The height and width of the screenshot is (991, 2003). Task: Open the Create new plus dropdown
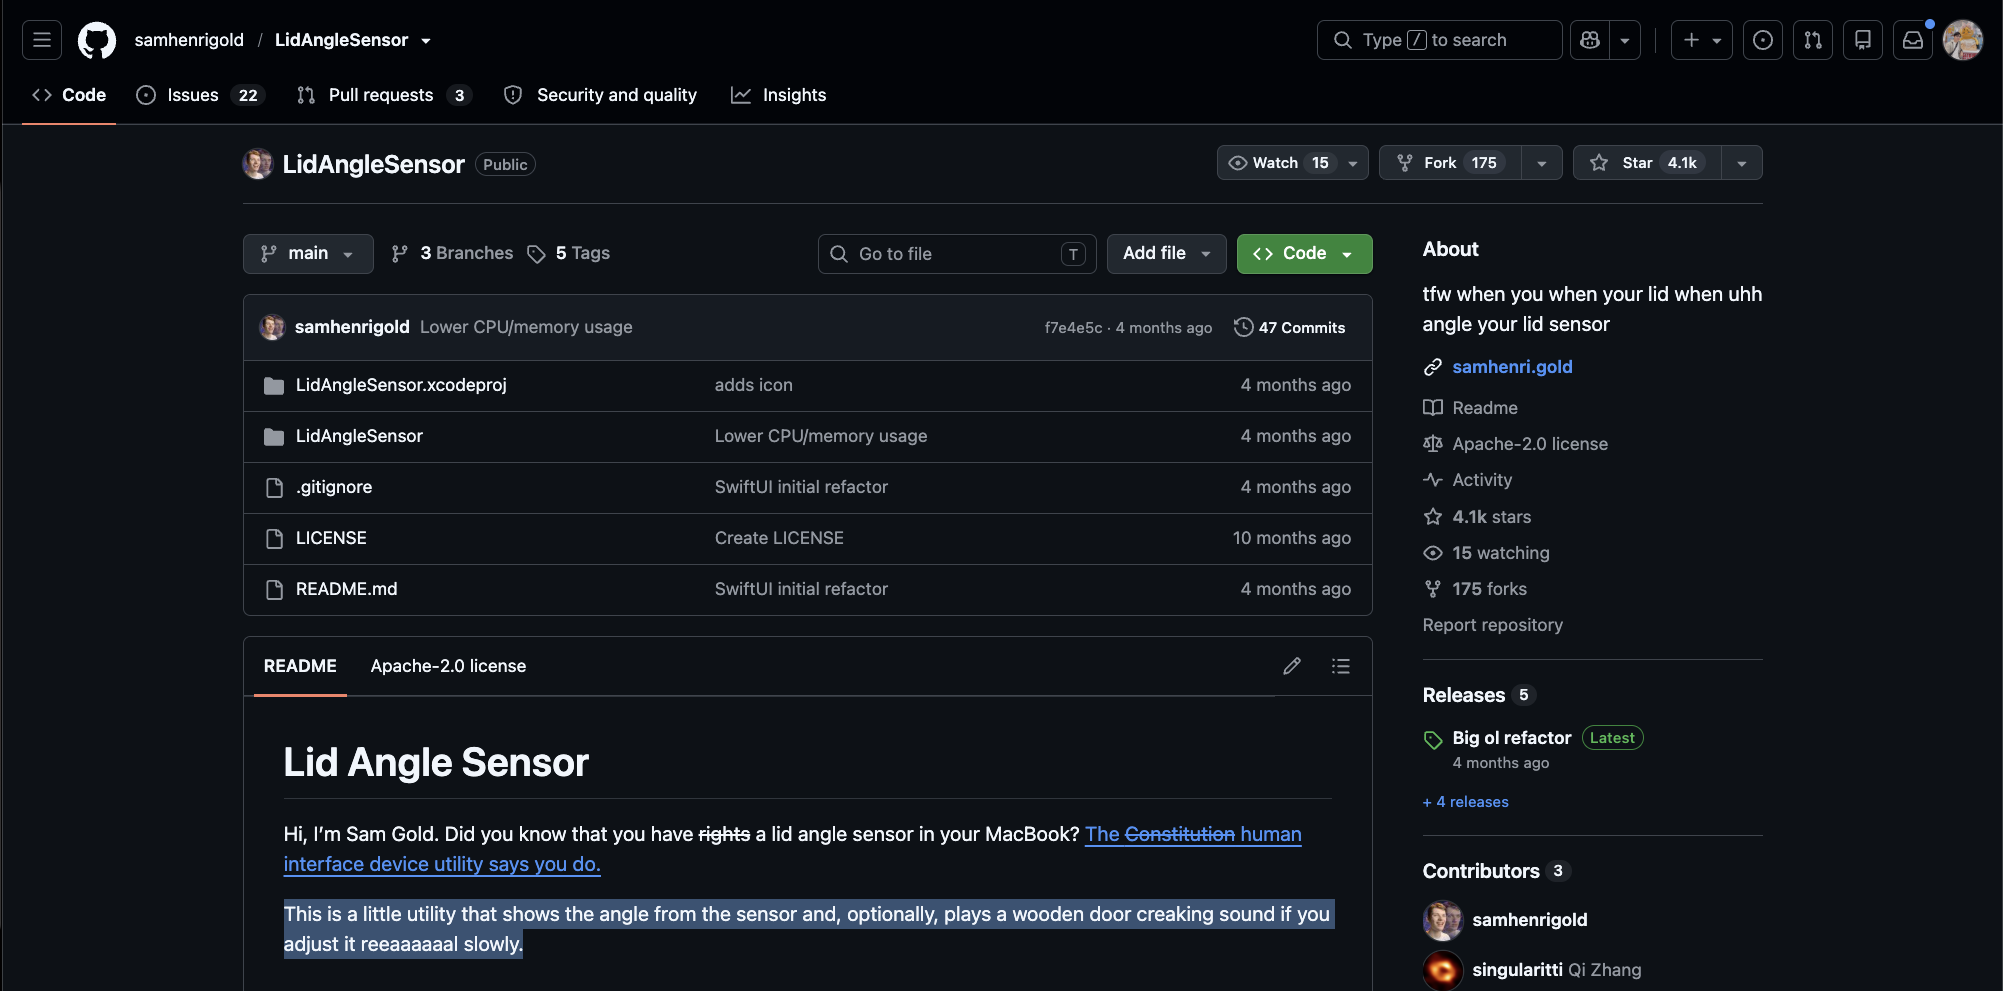pos(1702,40)
